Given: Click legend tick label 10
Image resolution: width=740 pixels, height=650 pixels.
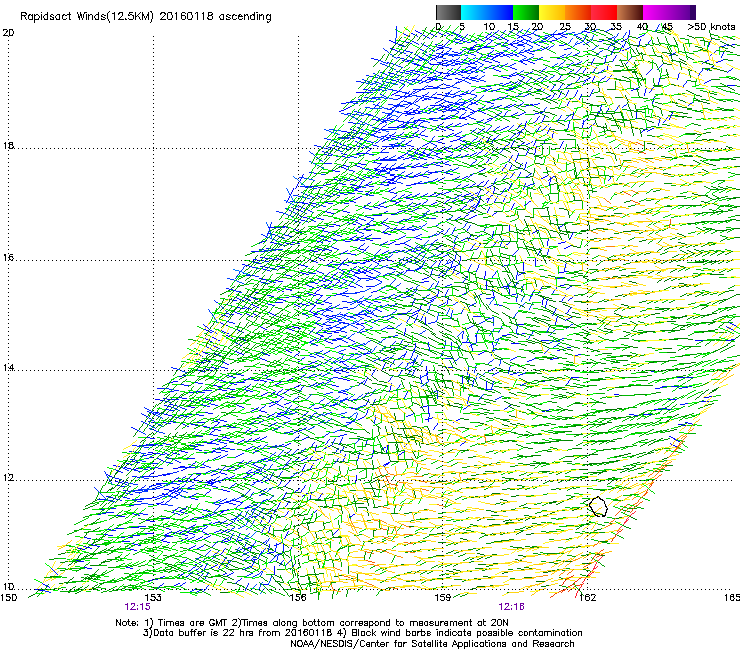Looking at the screenshot, I should click(489, 27).
